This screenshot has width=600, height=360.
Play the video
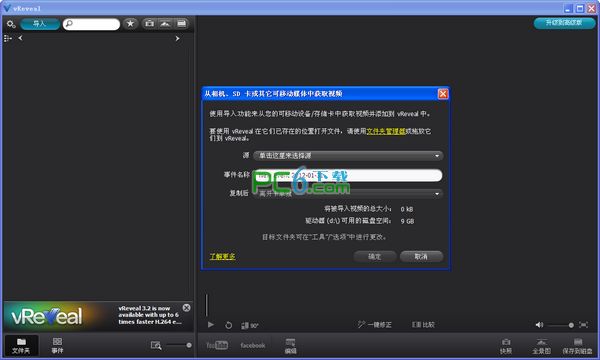click(x=210, y=325)
